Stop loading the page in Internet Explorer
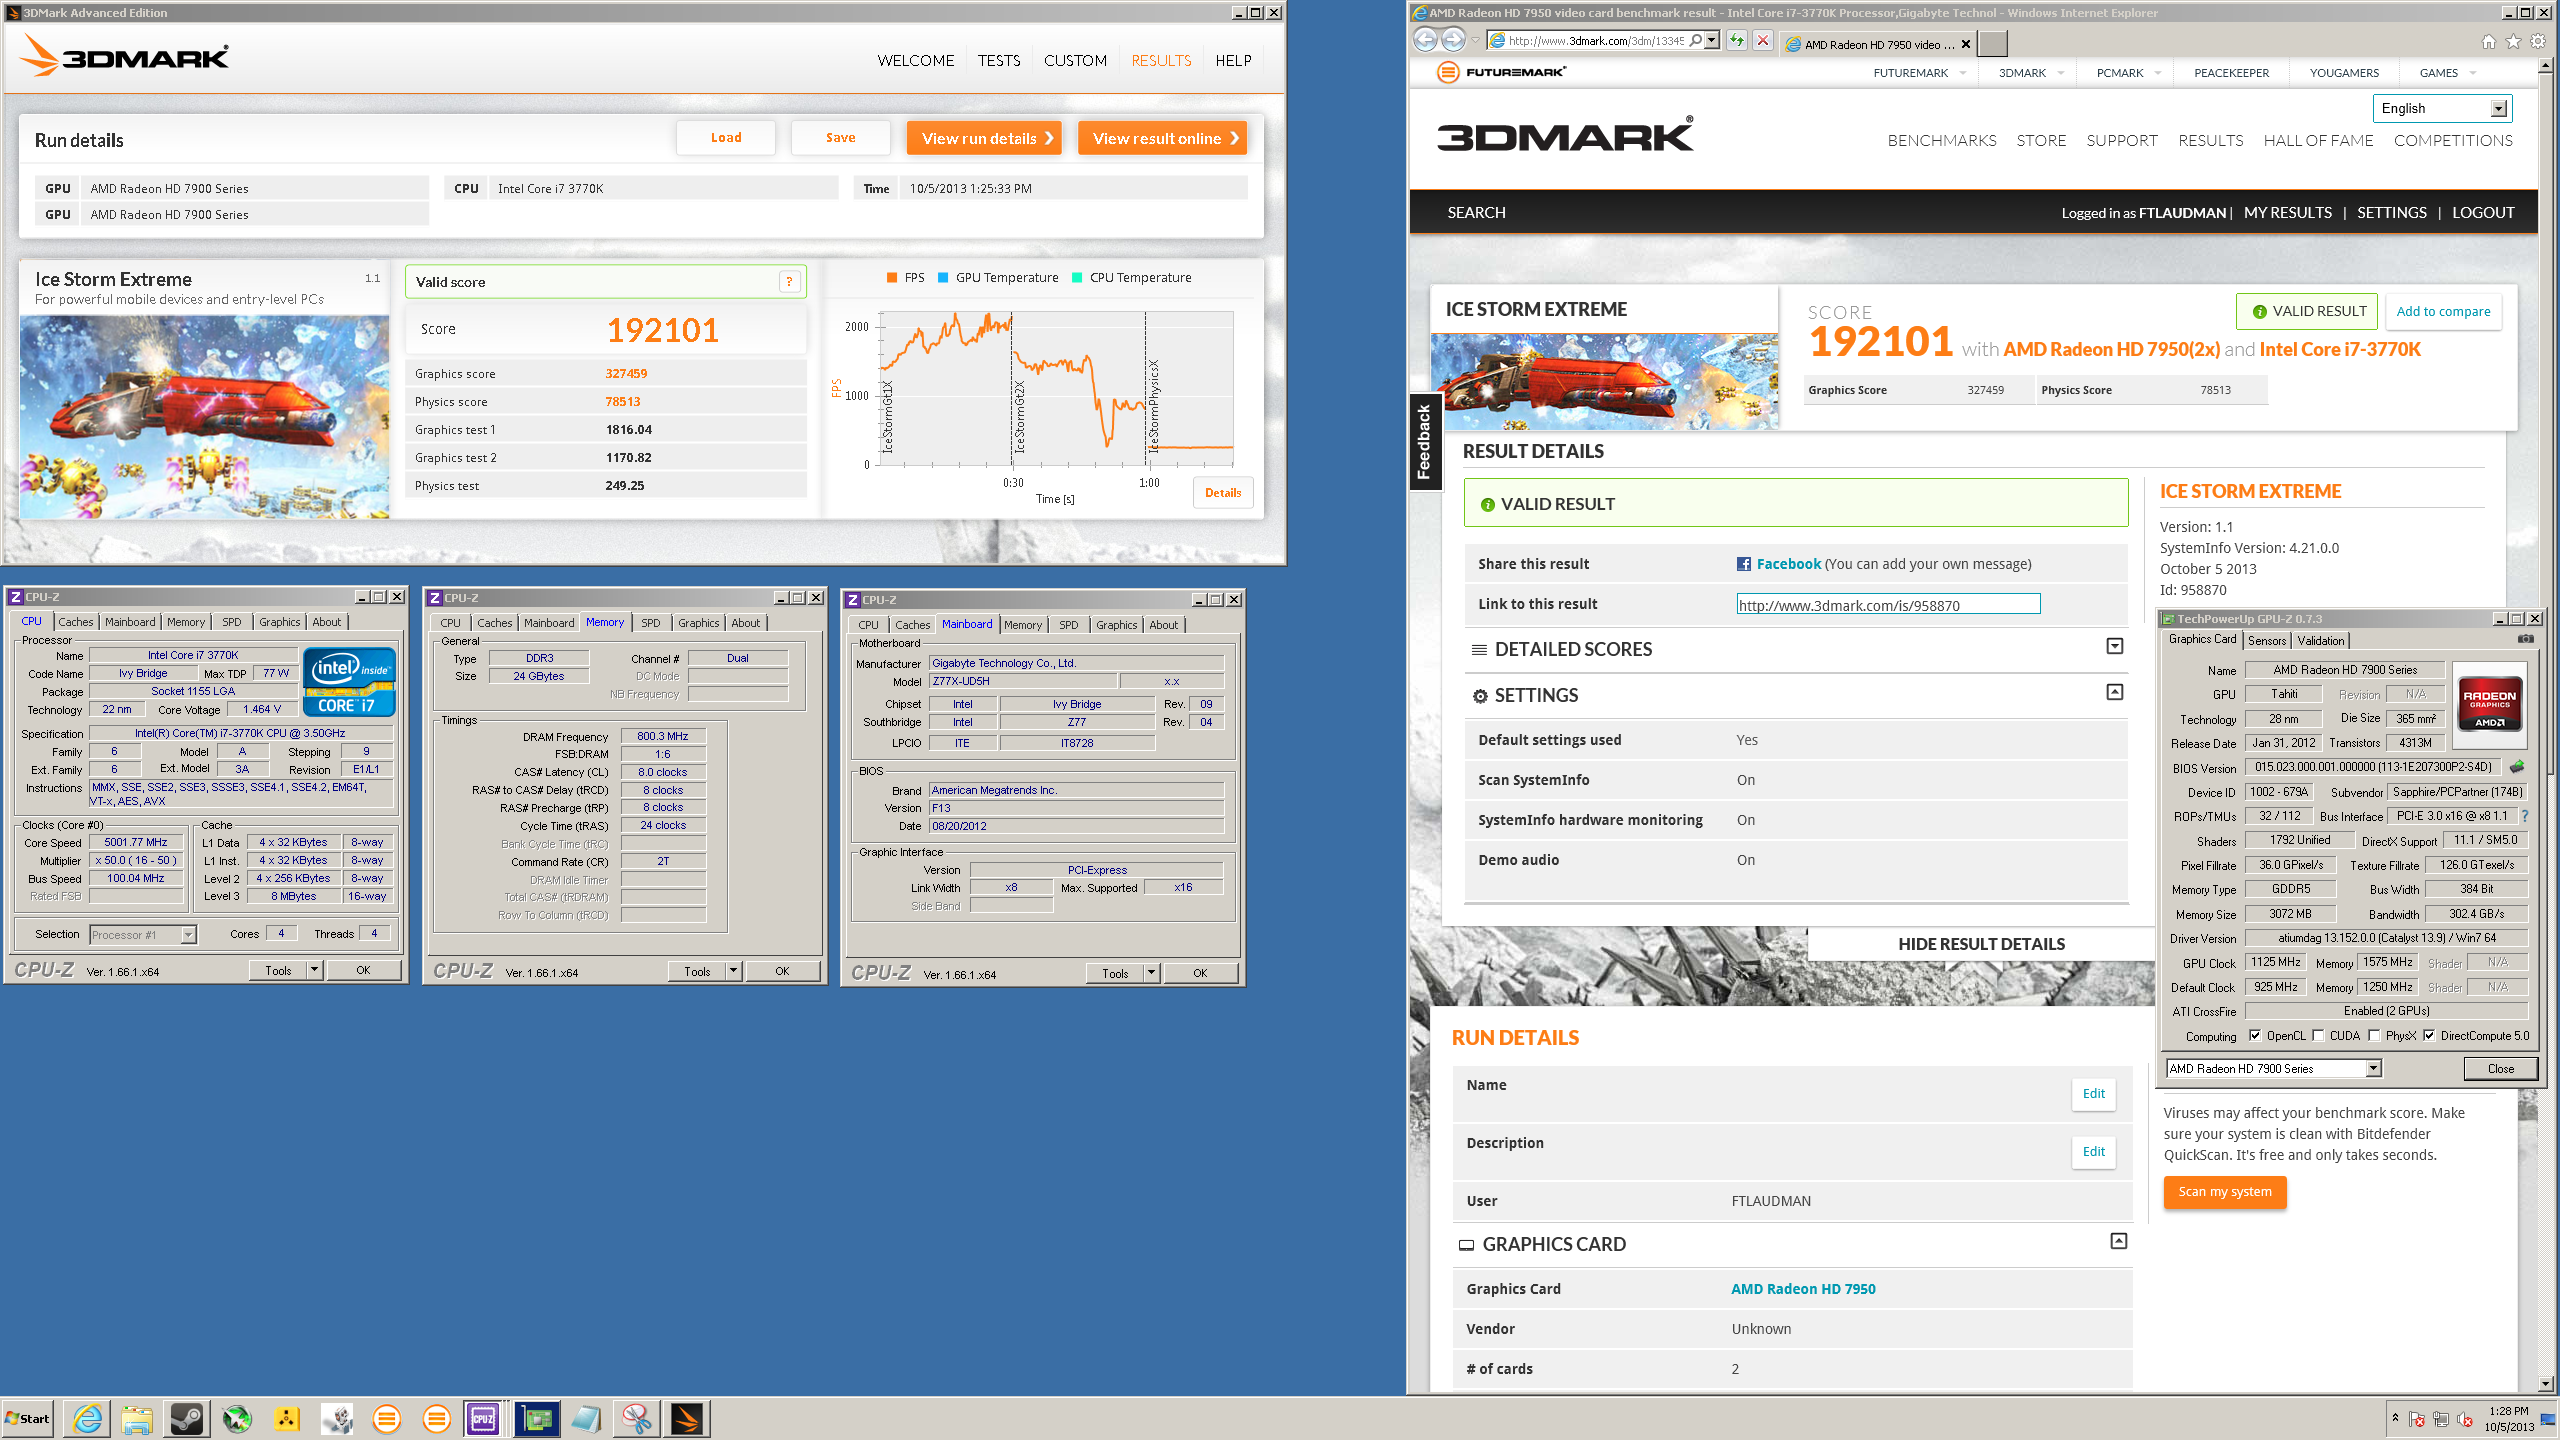The height and width of the screenshot is (1440, 2560). point(1763,41)
